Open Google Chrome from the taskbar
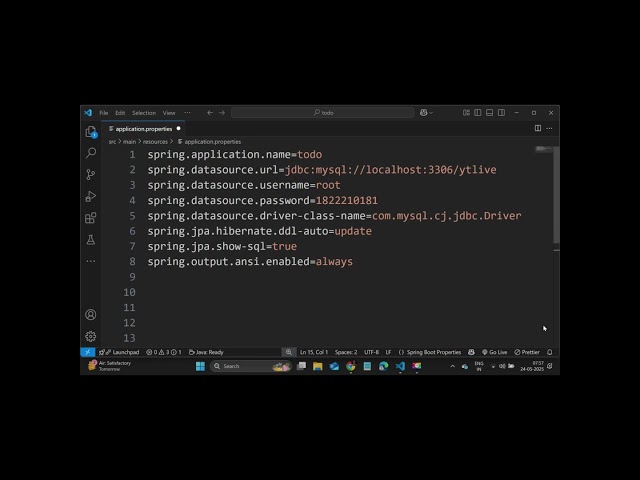This screenshot has width=640, height=480. pyautogui.click(x=351, y=366)
